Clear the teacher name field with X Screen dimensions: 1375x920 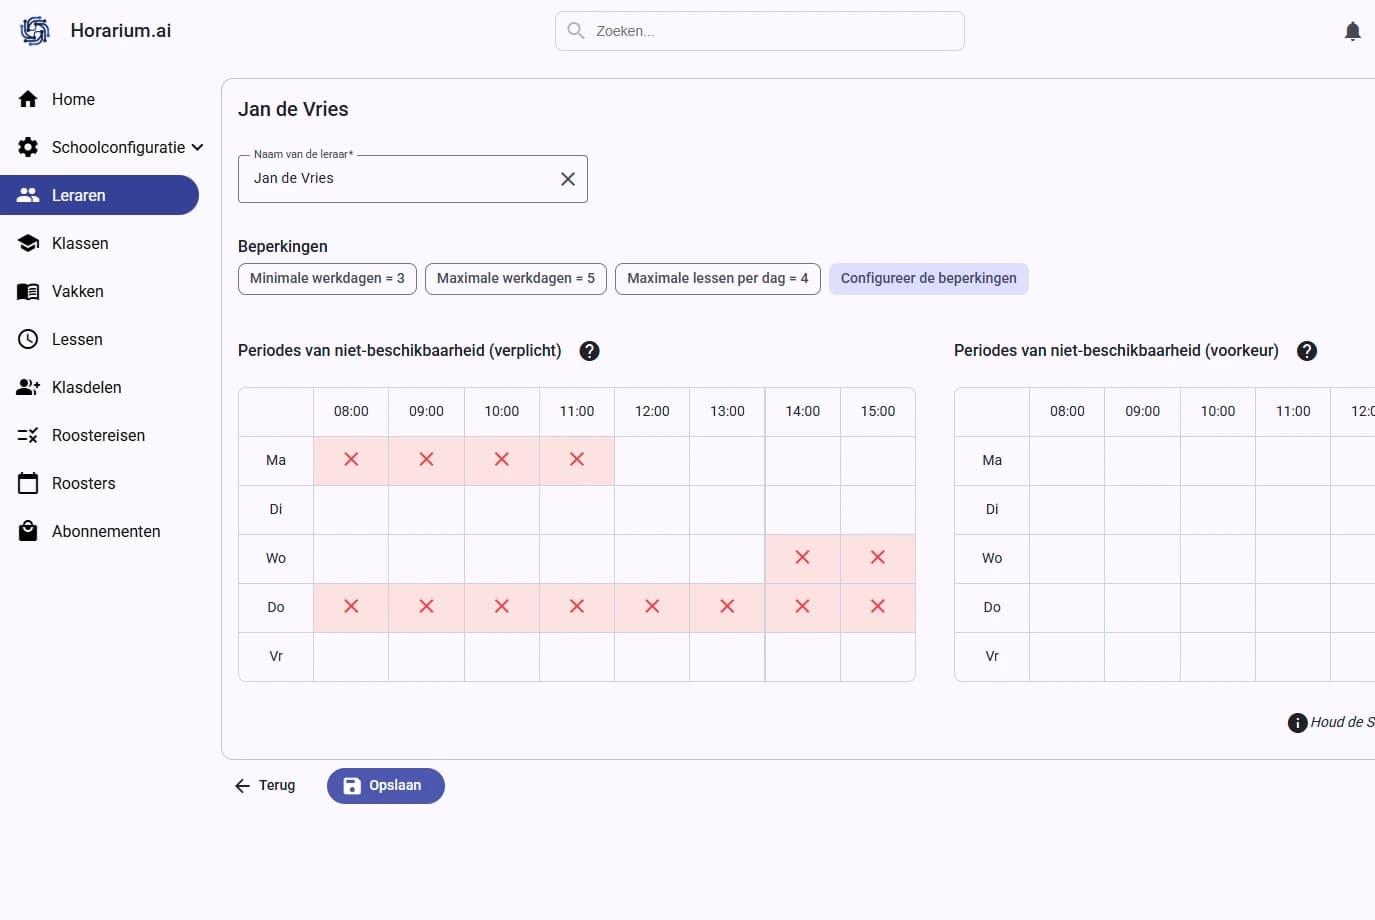(567, 179)
